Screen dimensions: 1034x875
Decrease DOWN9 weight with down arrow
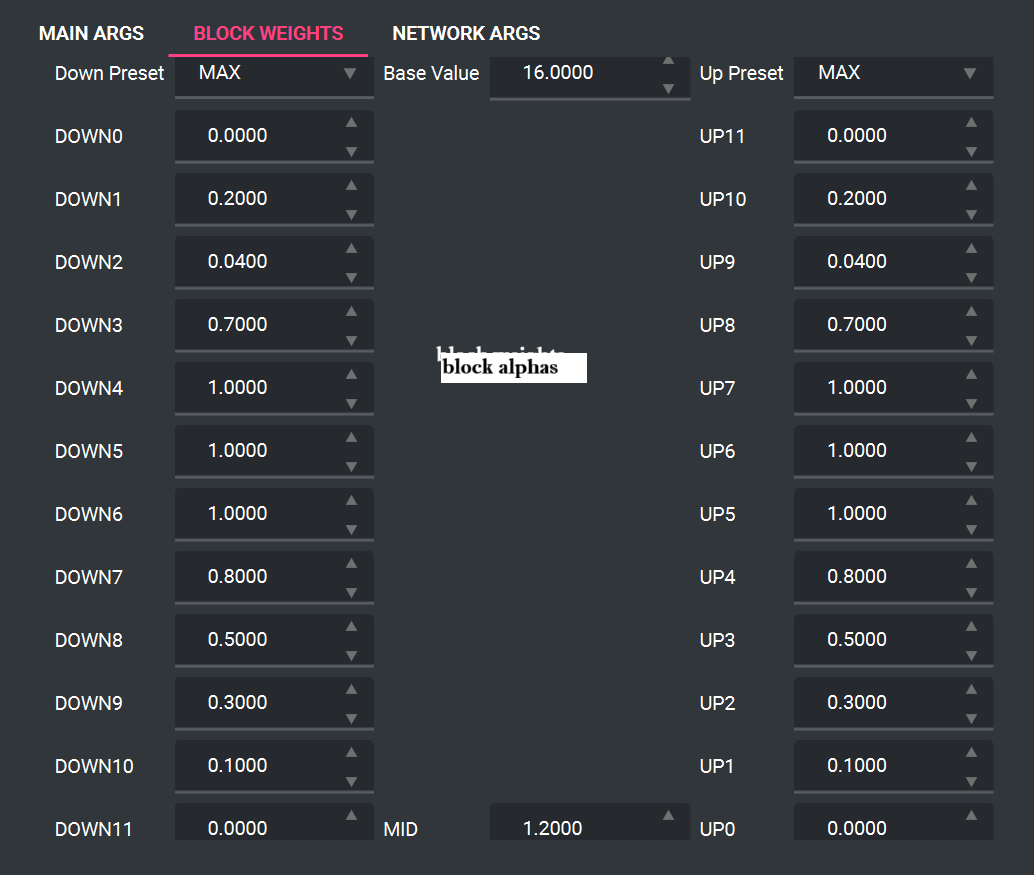[x=351, y=719]
